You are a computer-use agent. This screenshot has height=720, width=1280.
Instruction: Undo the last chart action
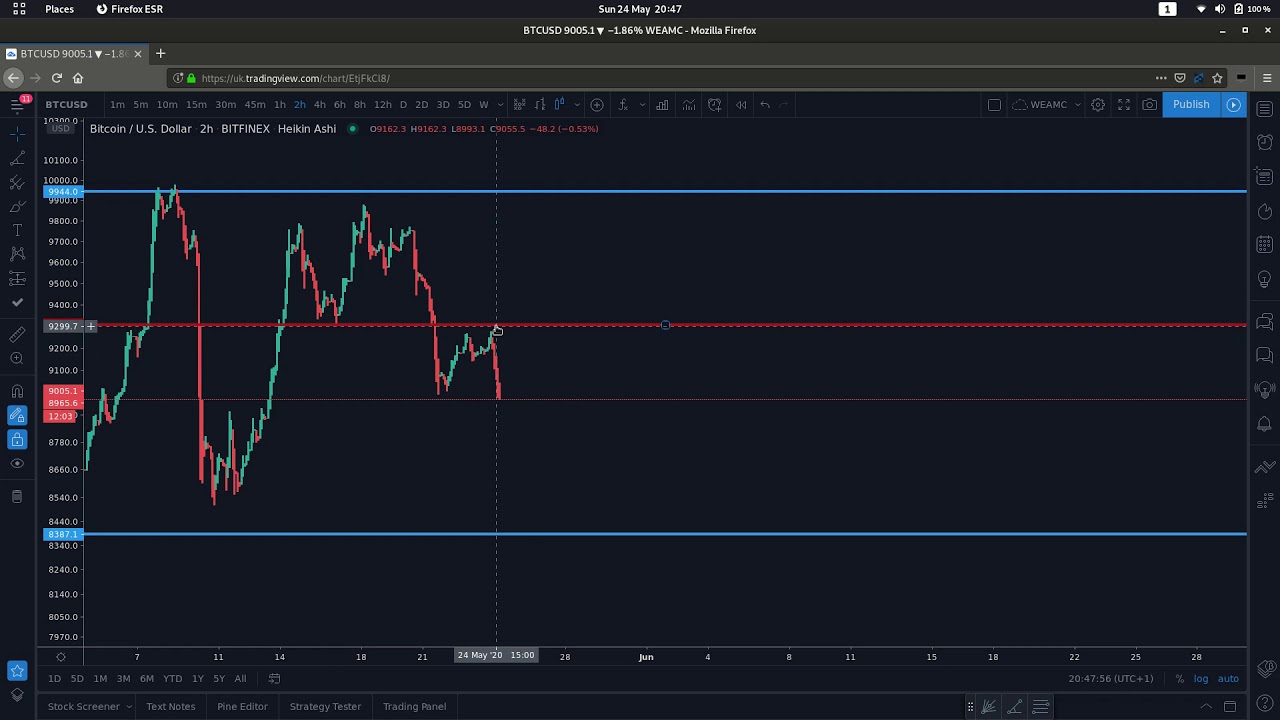point(765,104)
